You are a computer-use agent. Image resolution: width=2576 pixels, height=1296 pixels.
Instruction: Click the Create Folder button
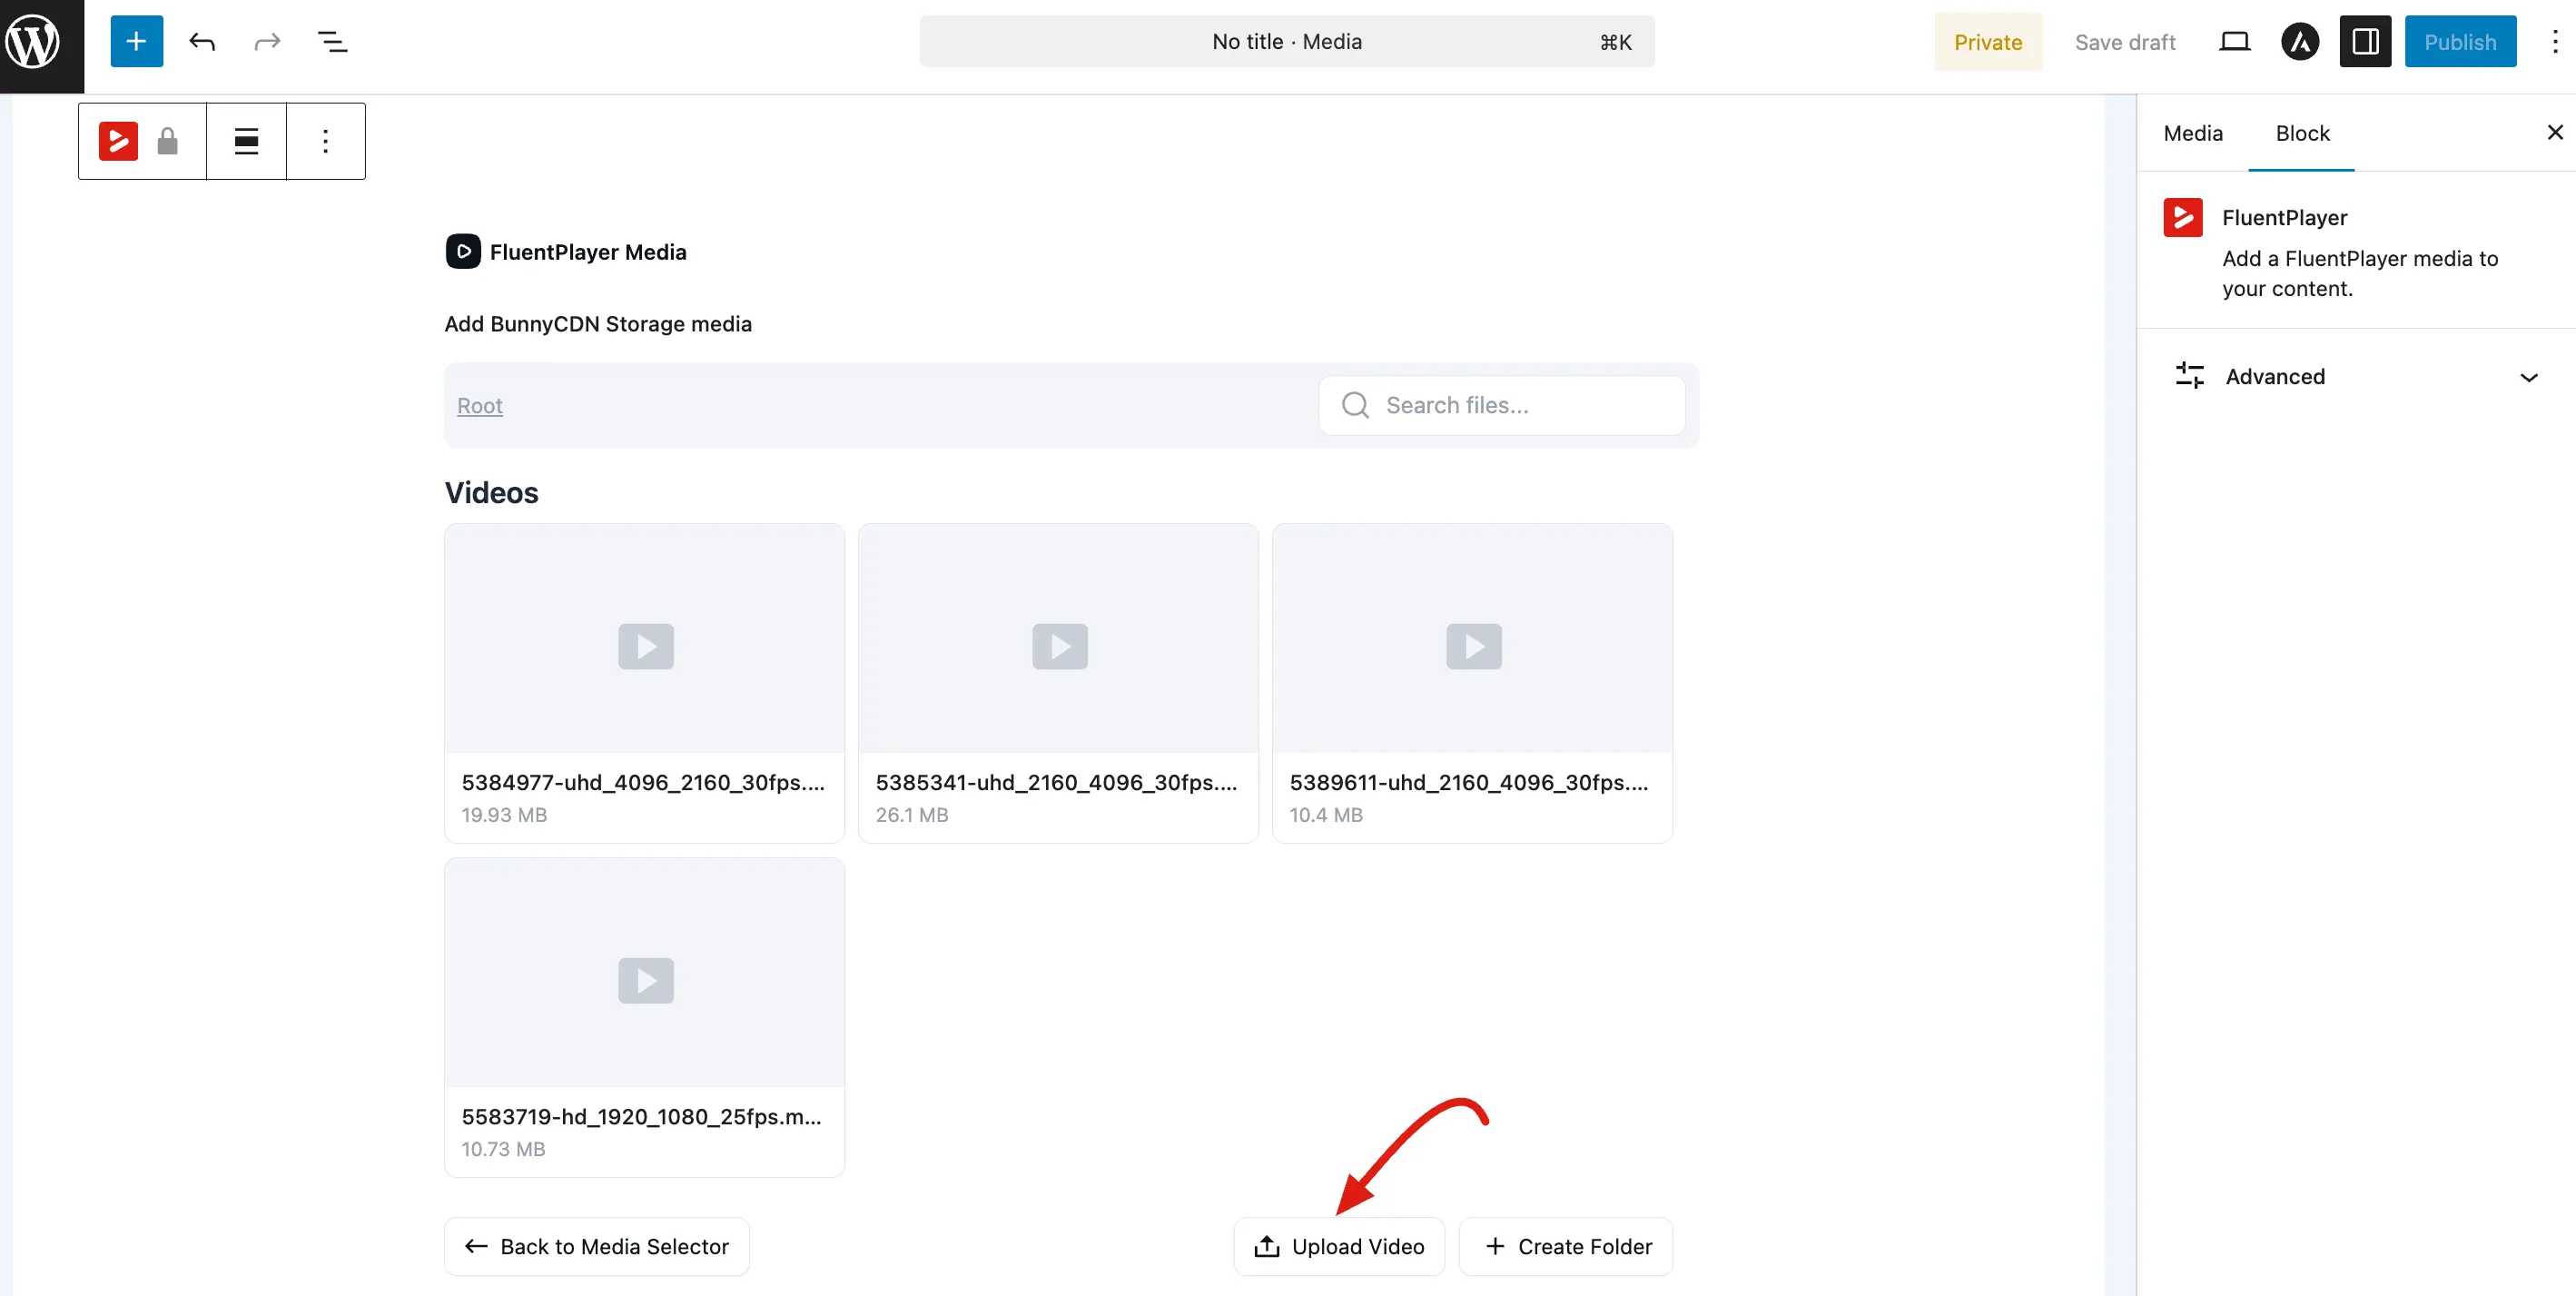coord(1566,1246)
